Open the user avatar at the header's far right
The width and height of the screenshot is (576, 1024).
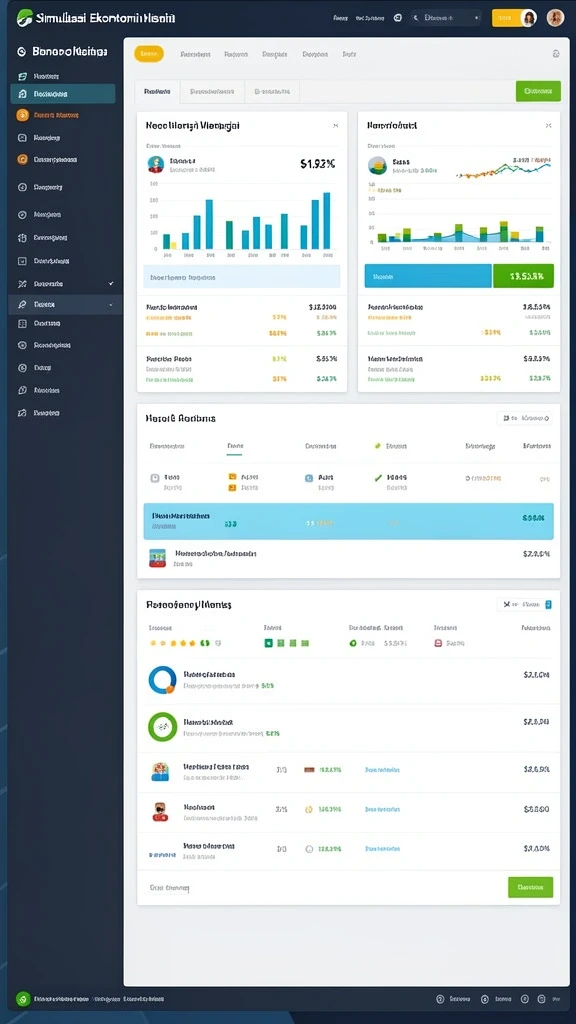coord(555,18)
